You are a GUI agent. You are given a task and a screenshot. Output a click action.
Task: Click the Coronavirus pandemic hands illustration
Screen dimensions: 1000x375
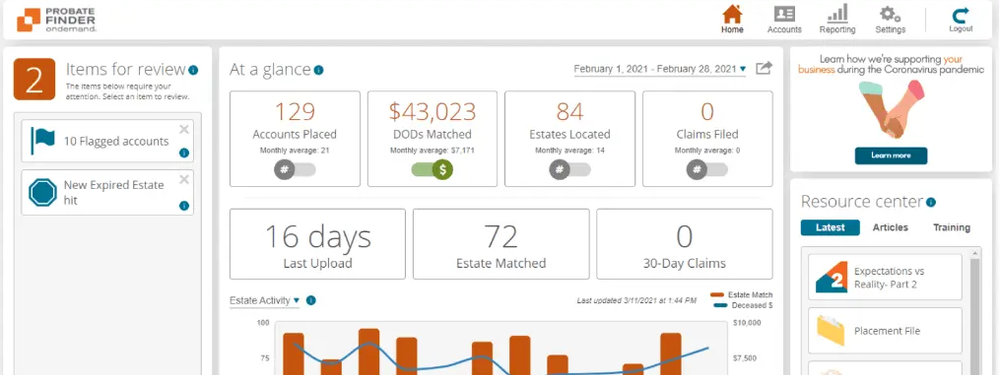[892, 109]
